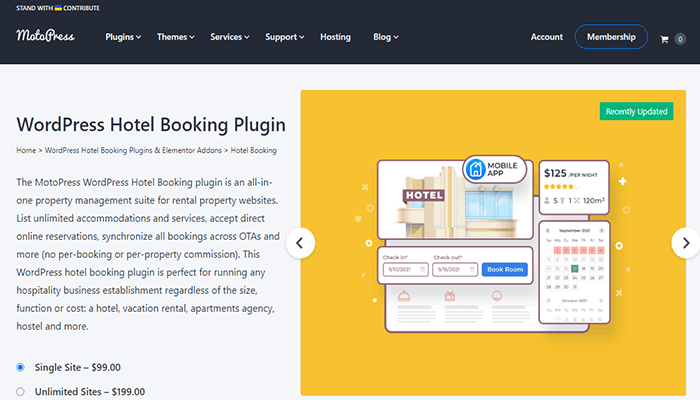Screen dimensions: 700x400
Task: Advance slider with right arrow
Action: (x=684, y=242)
